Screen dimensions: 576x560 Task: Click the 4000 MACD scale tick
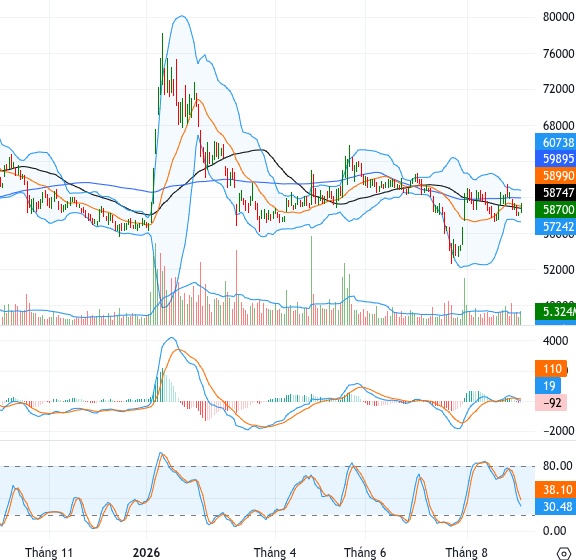pyautogui.click(x=555, y=341)
